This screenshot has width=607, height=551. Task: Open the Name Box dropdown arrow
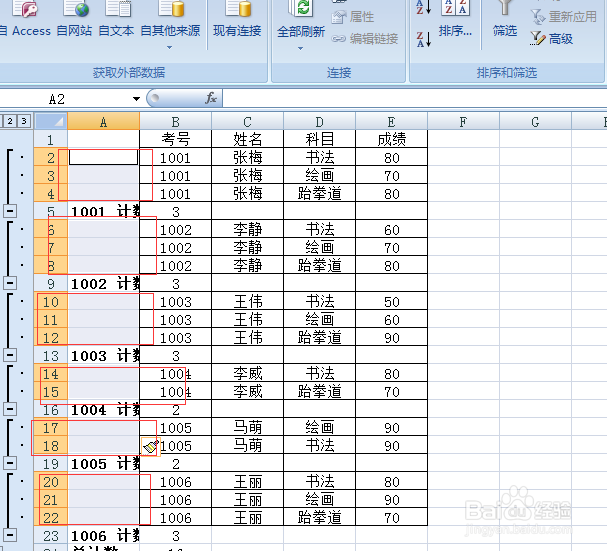pyautogui.click(x=136, y=99)
